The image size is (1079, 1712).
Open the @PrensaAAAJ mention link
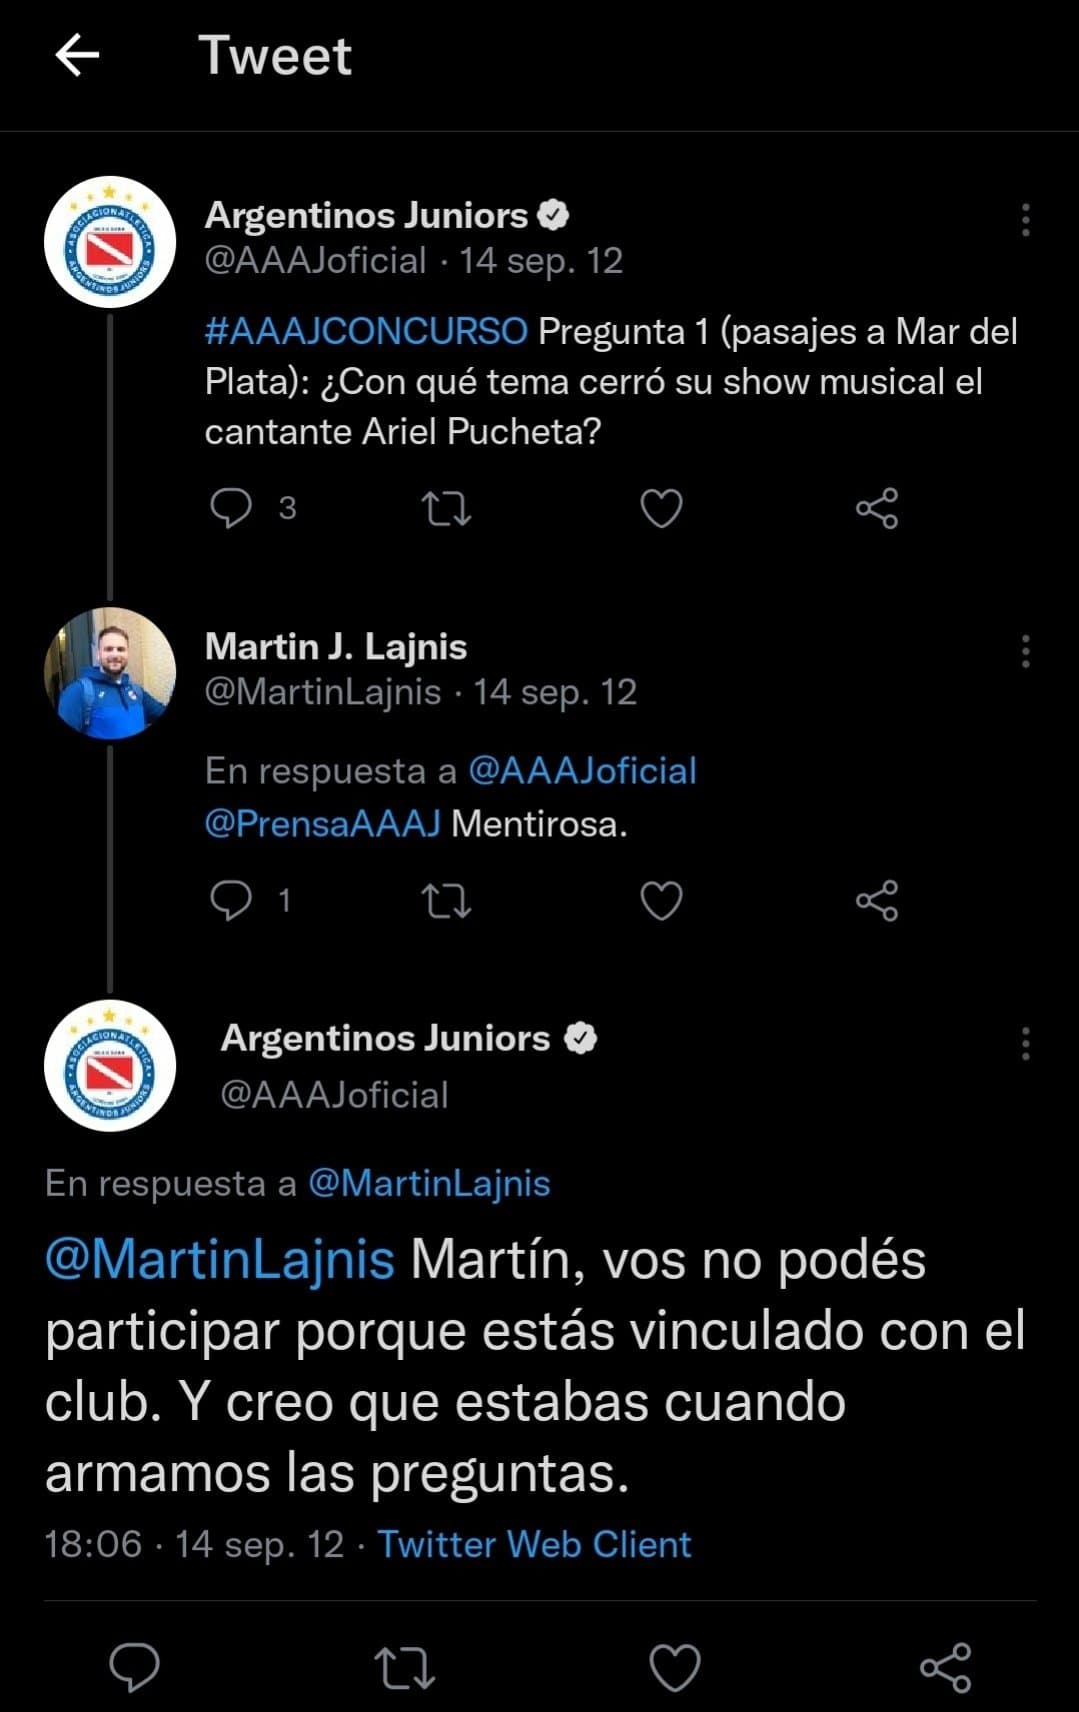tap(322, 824)
